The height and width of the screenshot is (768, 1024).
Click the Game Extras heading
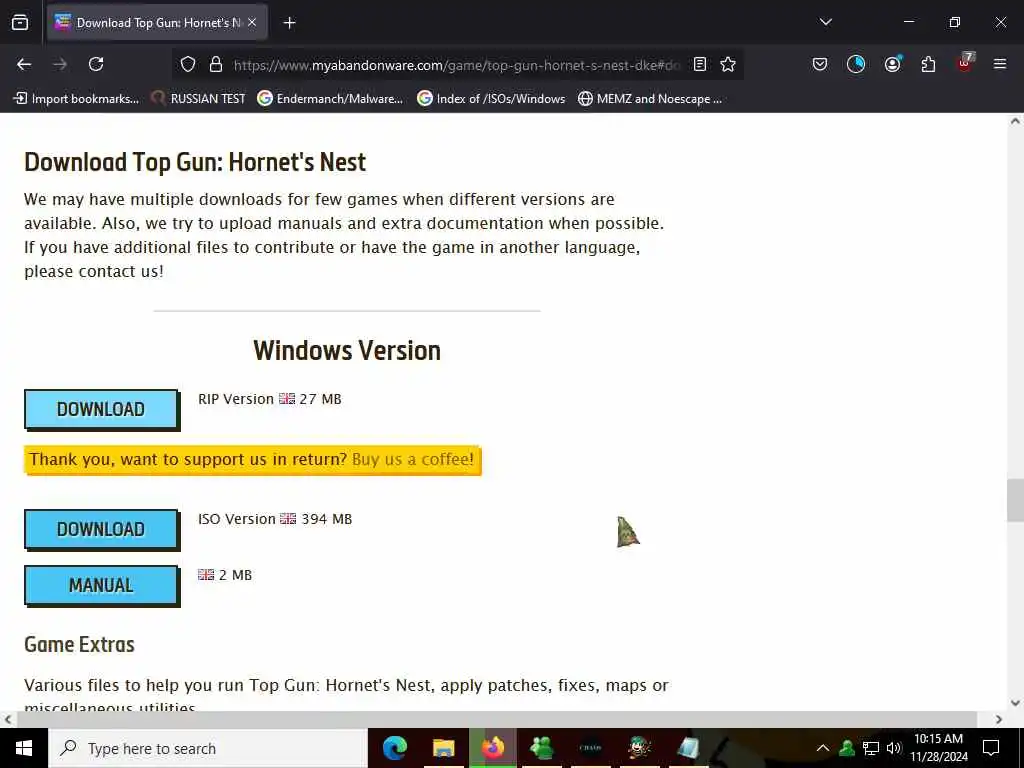[79, 645]
